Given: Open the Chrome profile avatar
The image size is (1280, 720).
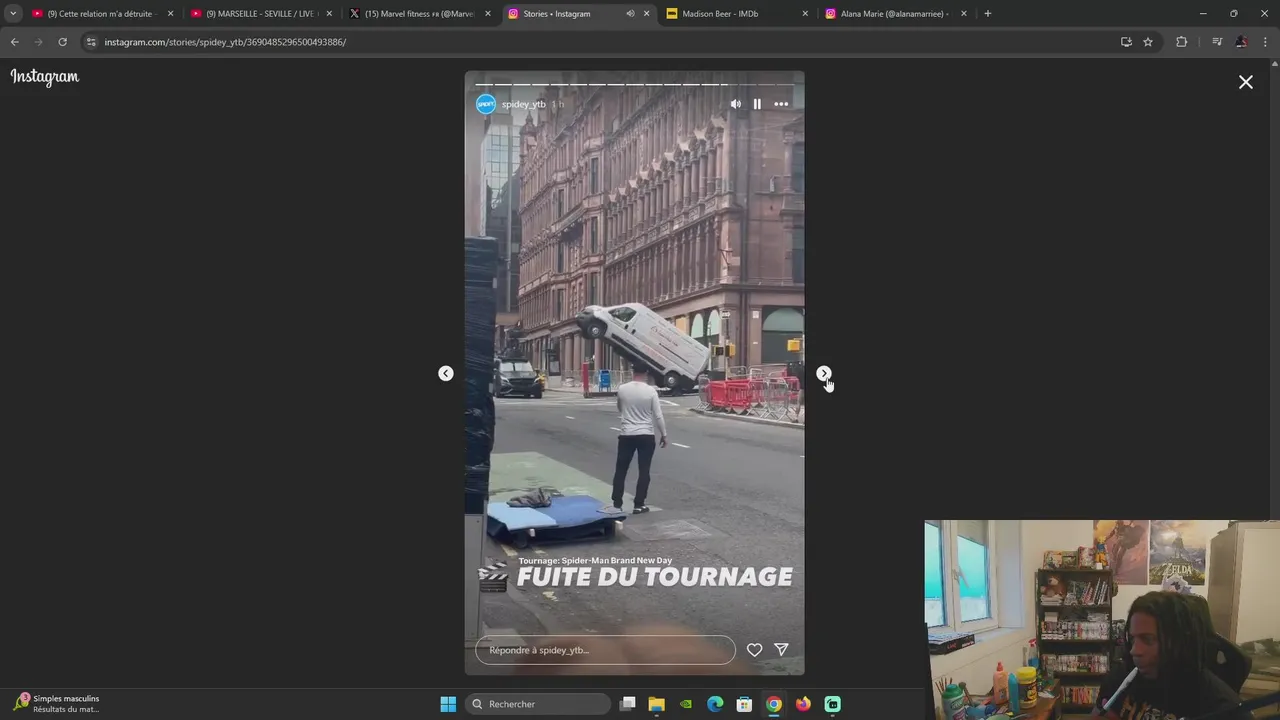Looking at the screenshot, I should (x=1241, y=42).
